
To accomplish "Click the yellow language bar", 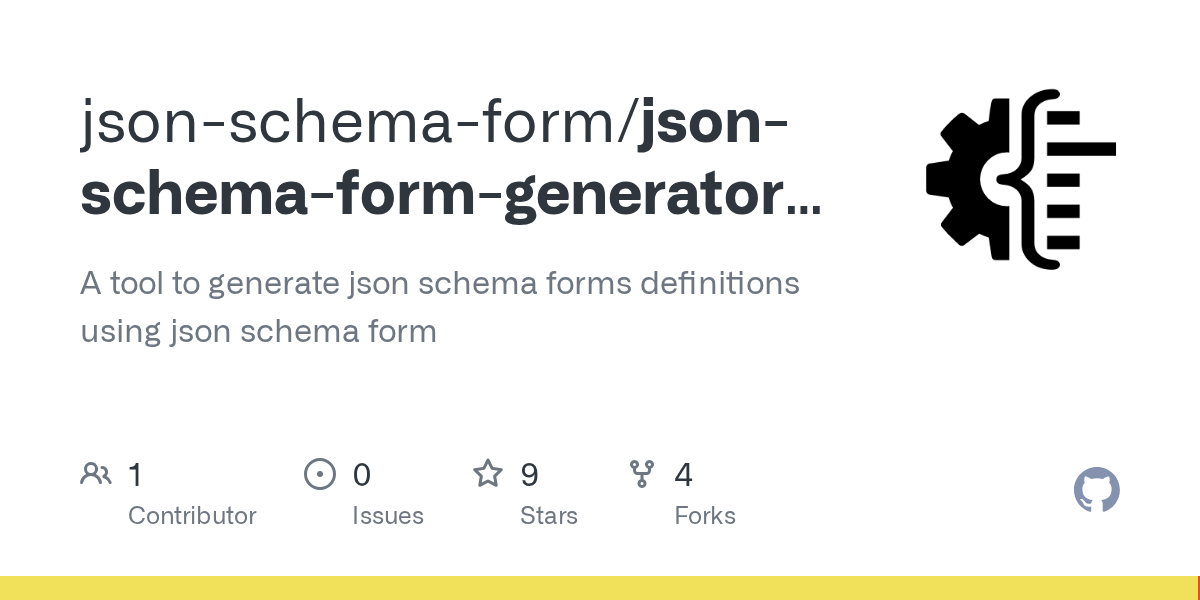I will [598, 588].
